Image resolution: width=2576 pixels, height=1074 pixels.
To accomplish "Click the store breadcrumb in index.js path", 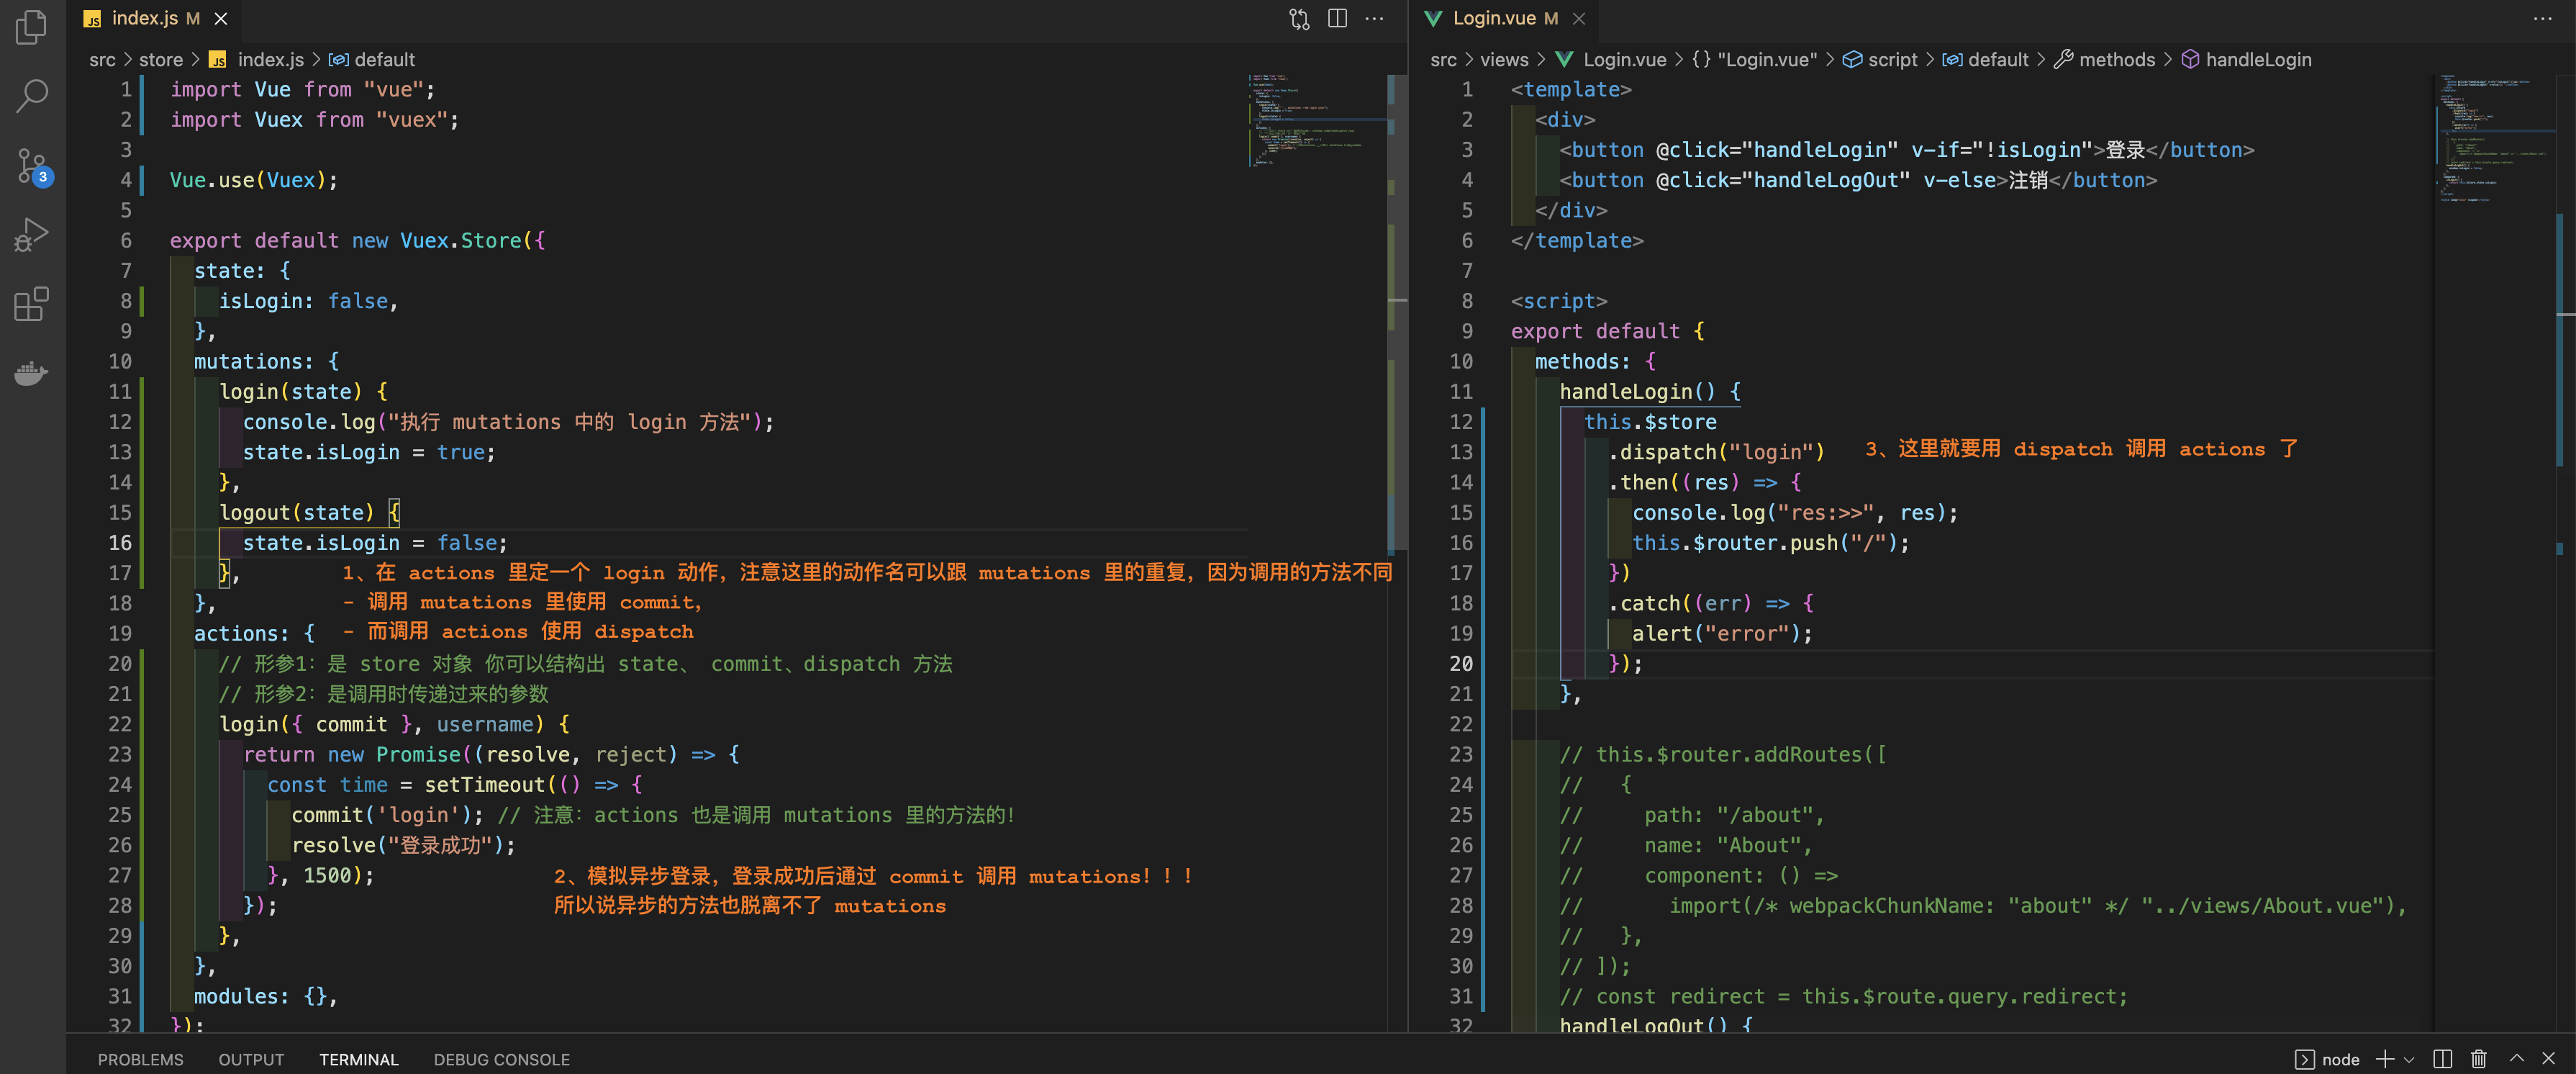I will 160,60.
